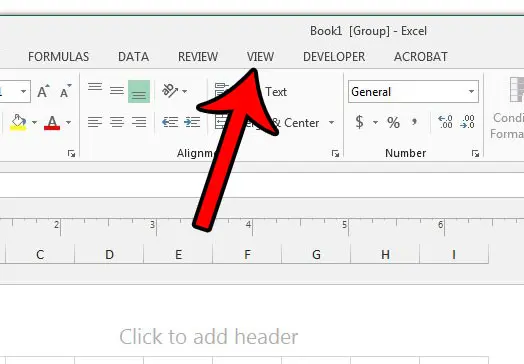
Task: Switch to the FORMULAS tab
Action: [x=58, y=57]
